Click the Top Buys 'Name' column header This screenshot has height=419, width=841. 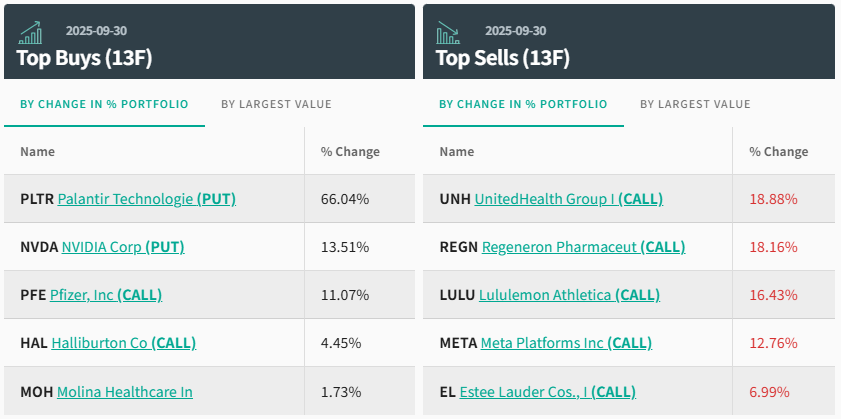point(38,152)
